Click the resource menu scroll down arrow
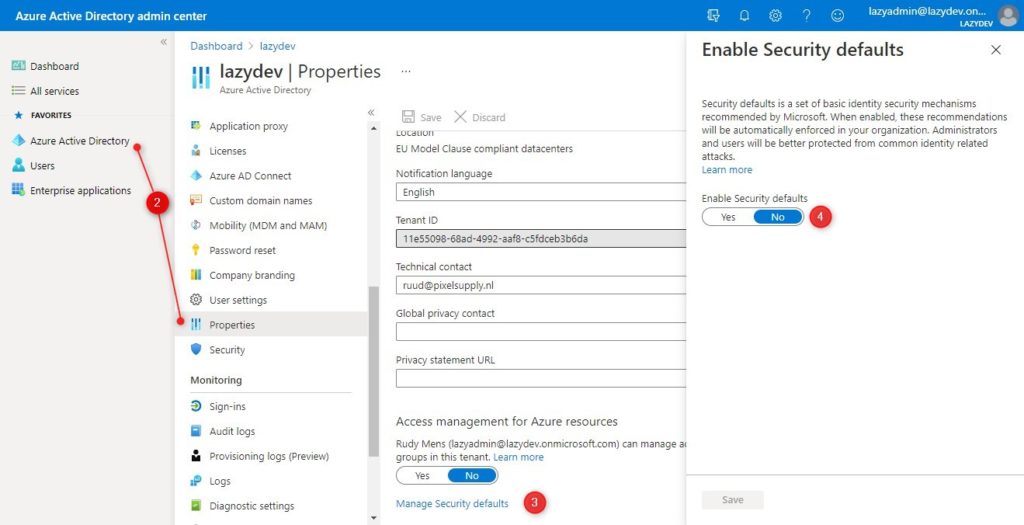Screen dimensions: 1024x525 coord(374,518)
